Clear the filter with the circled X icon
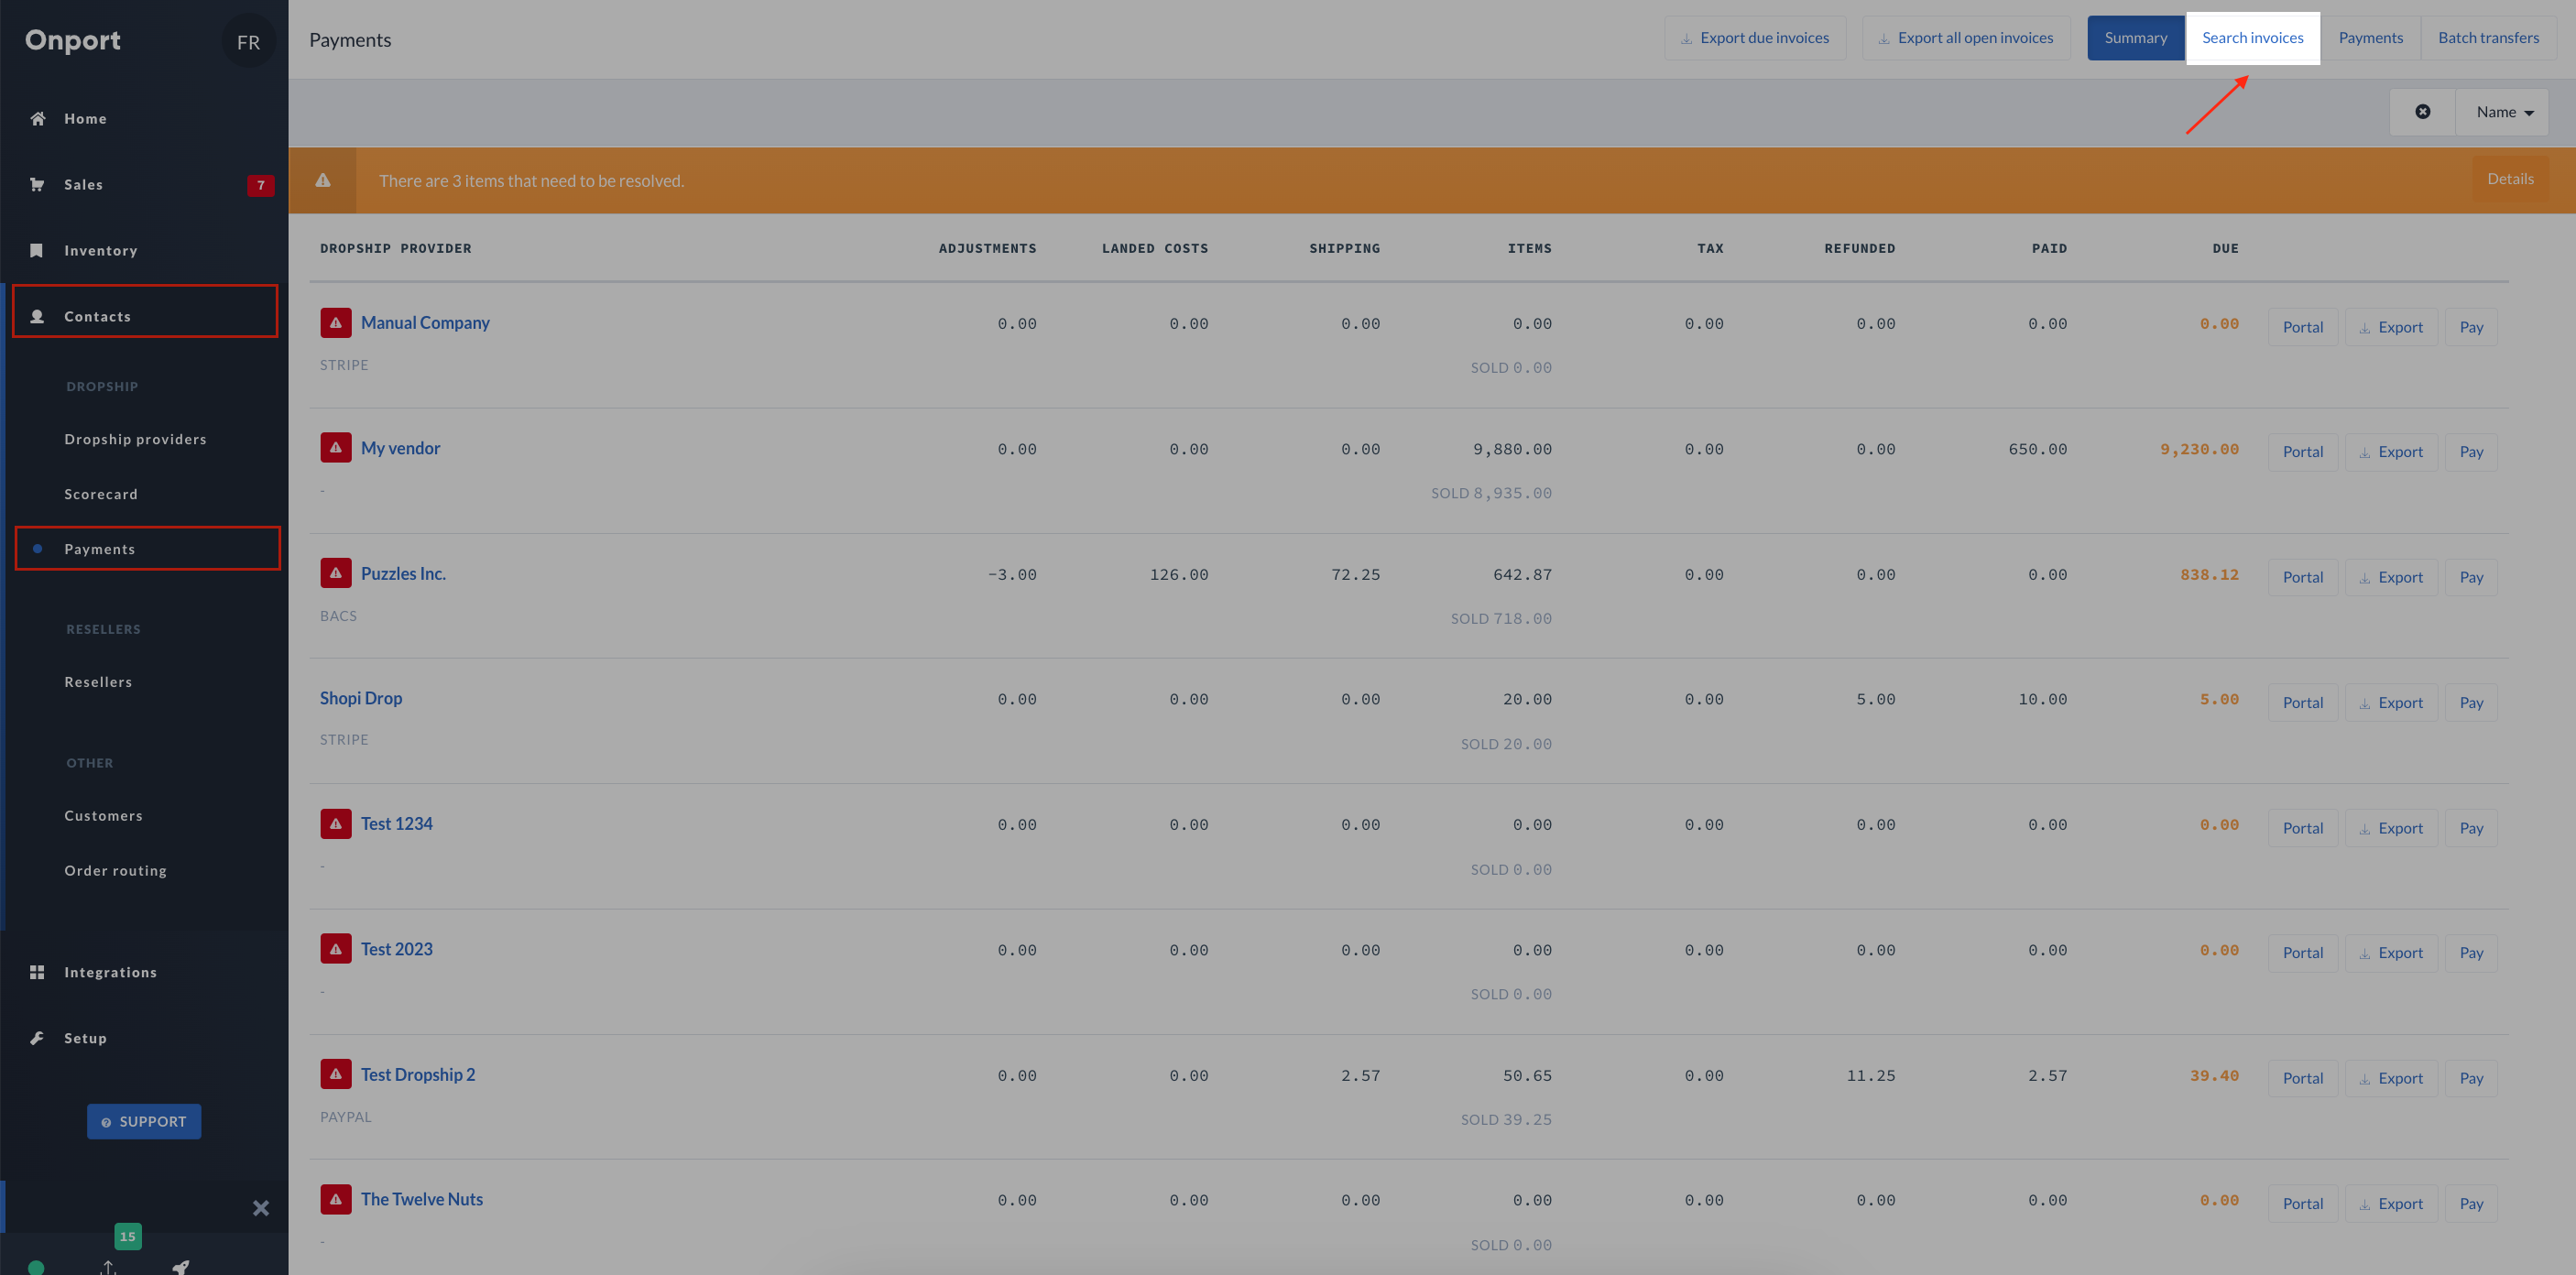The height and width of the screenshot is (1275, 2576). click(x=2422, y=112)
